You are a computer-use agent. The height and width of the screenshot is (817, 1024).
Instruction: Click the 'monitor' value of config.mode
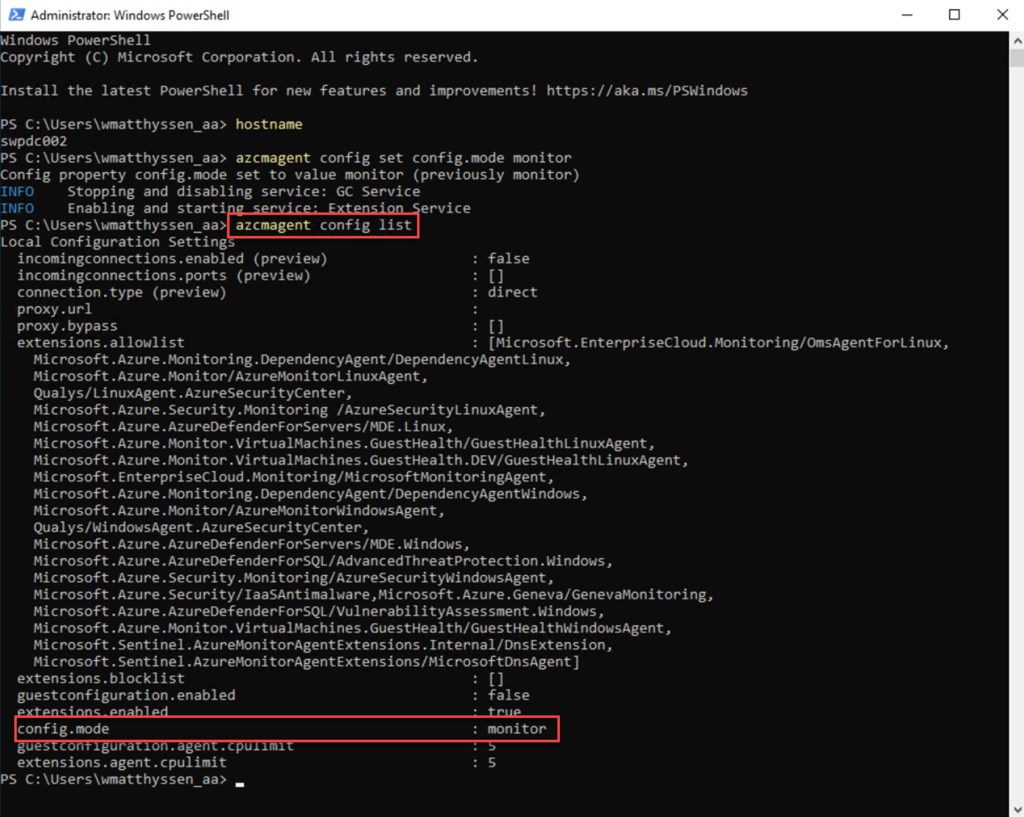[517, 729]
